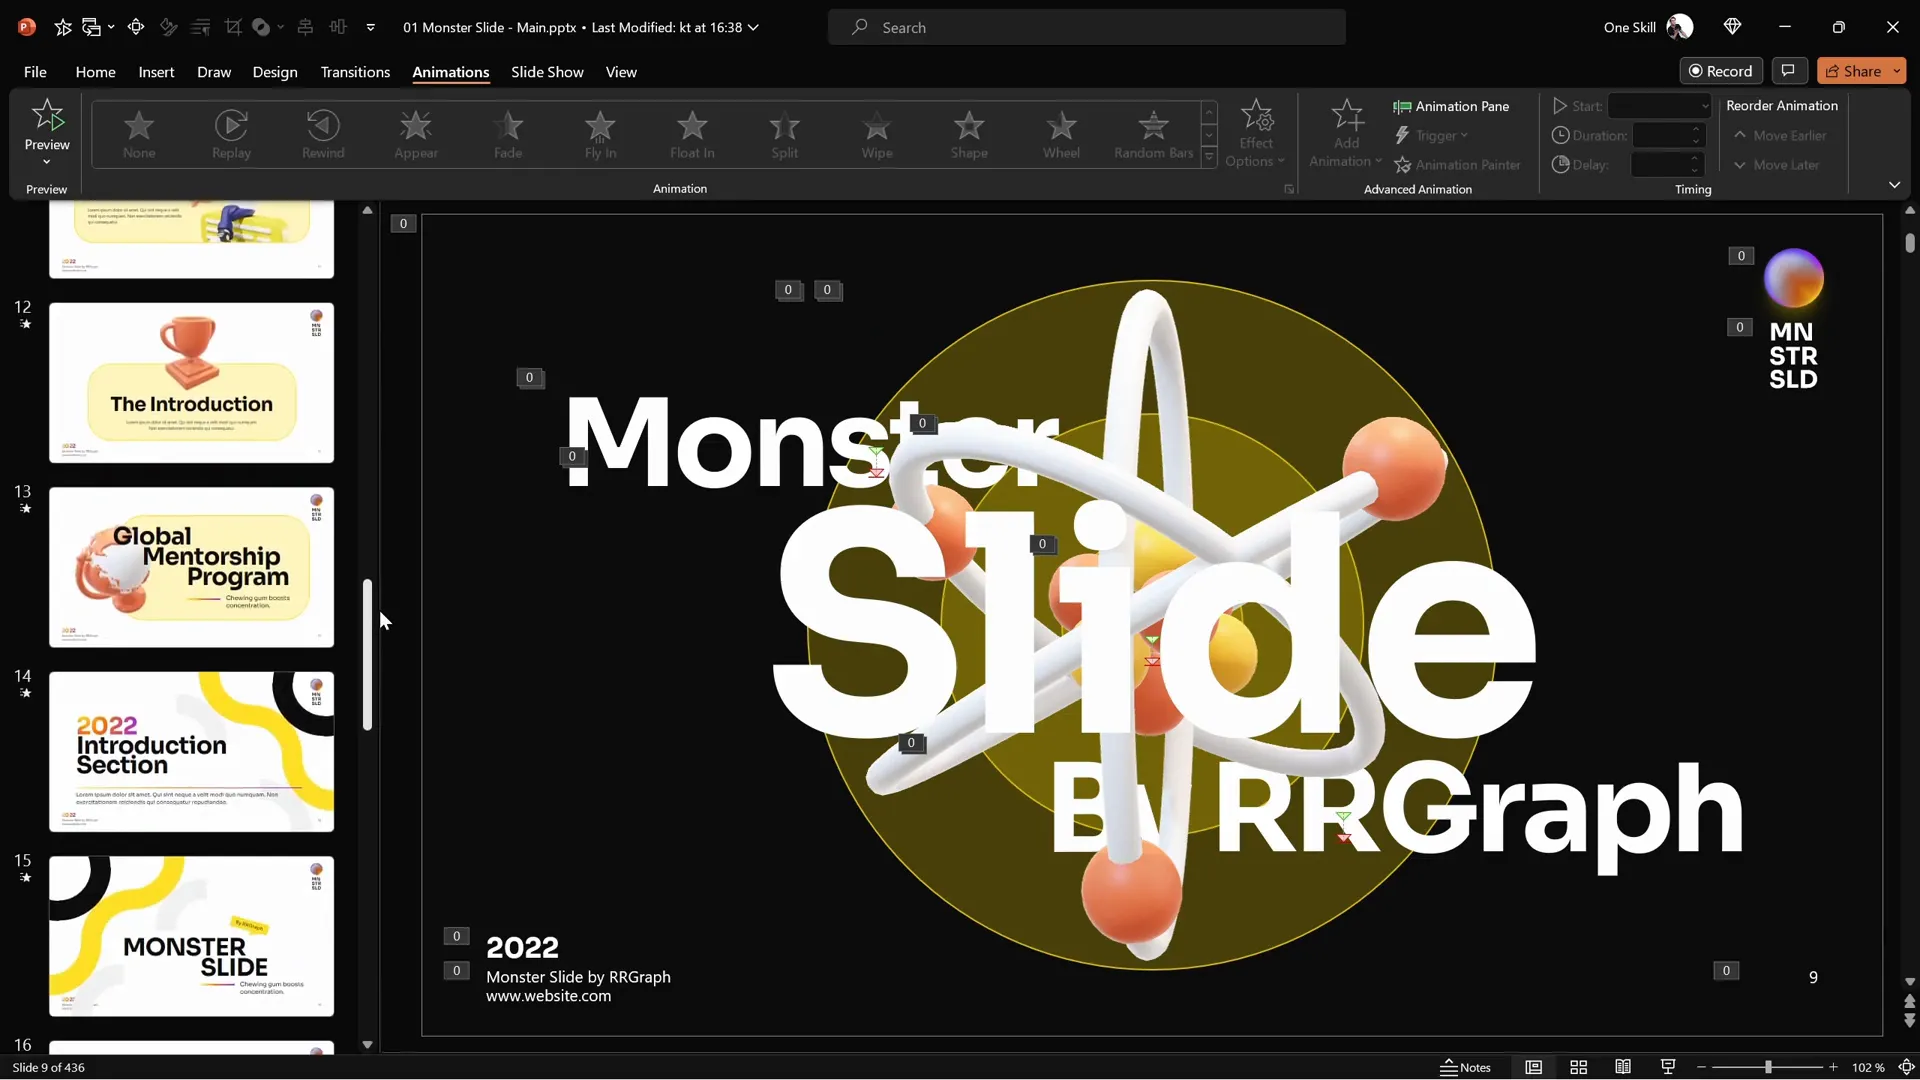Click the One Skill account avatar

pos(1680,27)
